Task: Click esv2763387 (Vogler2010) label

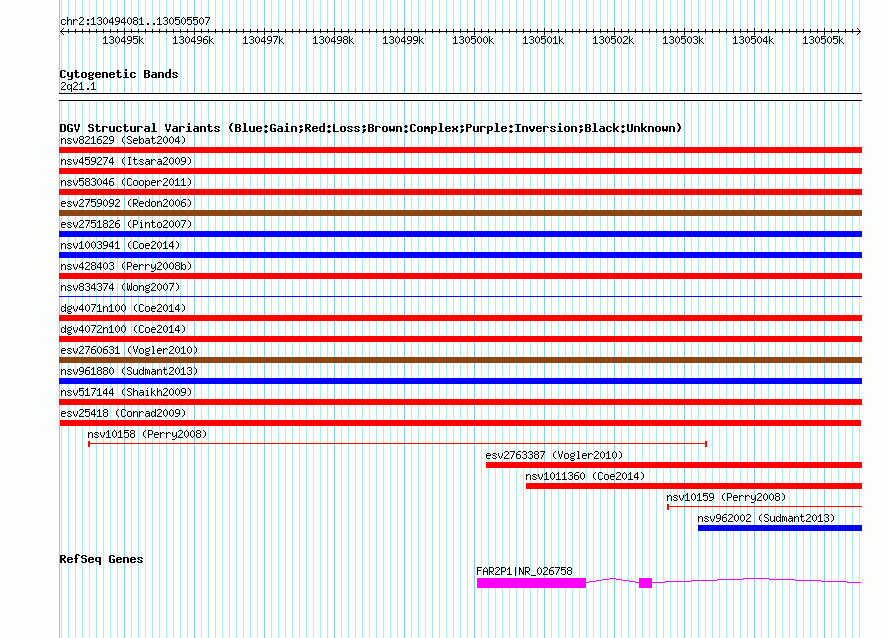Action: pos(554,455)
